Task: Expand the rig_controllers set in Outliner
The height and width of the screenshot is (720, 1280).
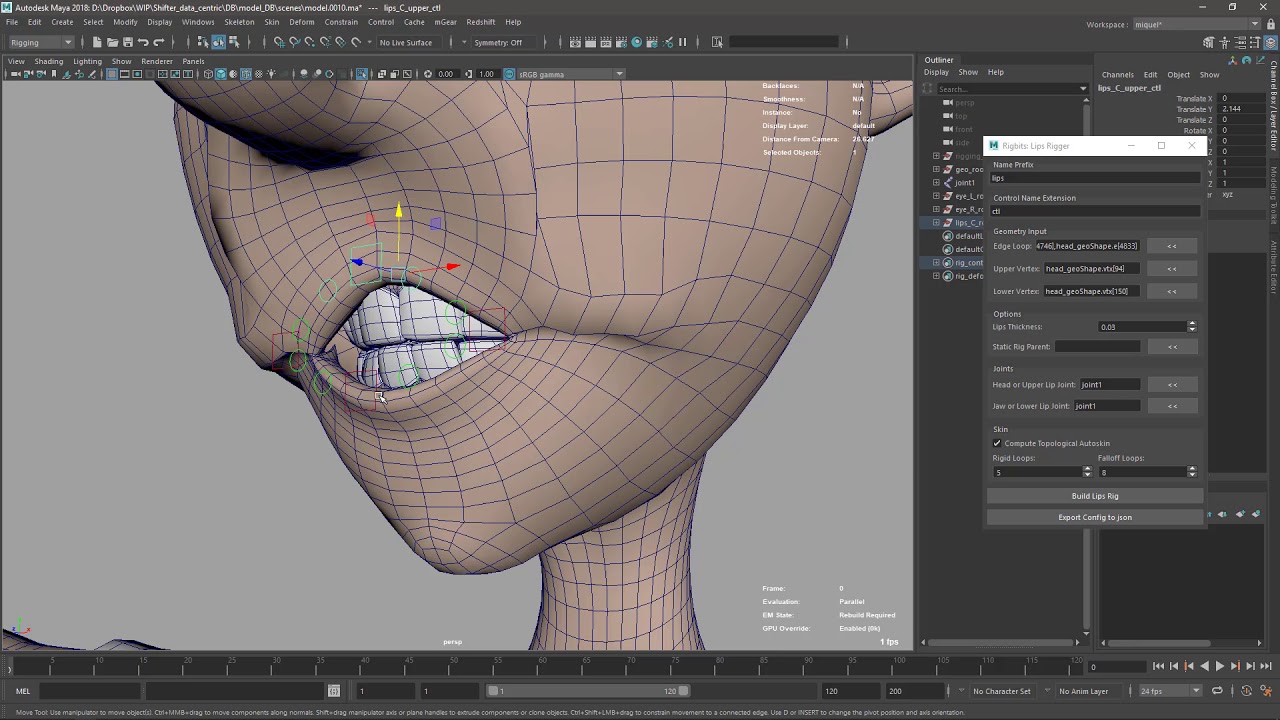Action: click(937, 263)
